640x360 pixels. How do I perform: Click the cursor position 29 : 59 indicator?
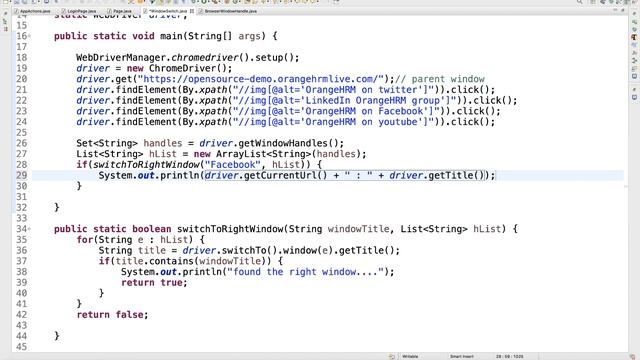[x=509, y=356]
